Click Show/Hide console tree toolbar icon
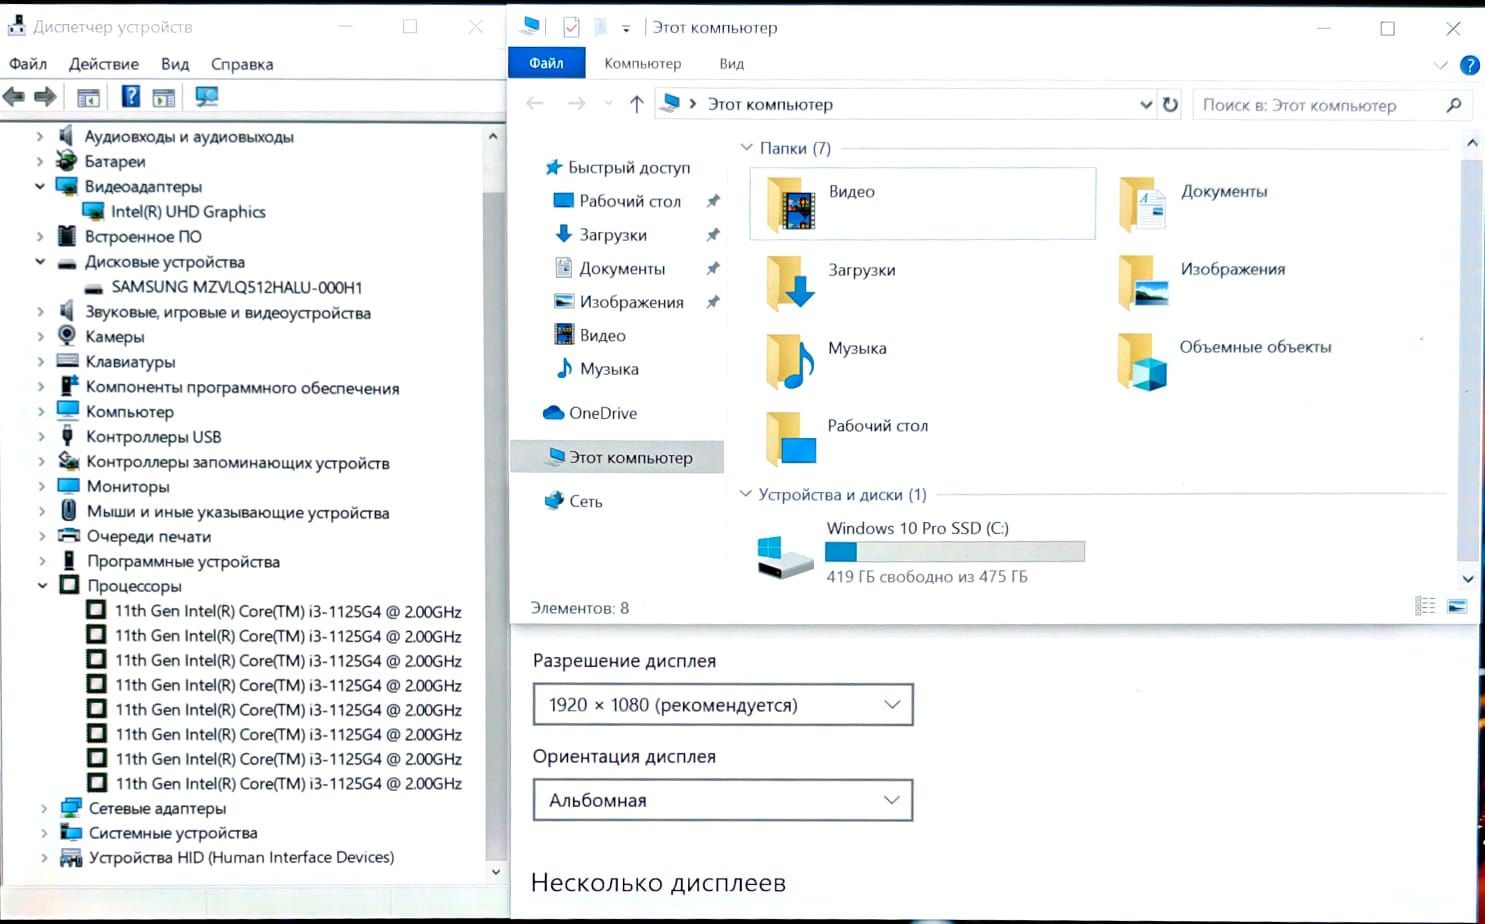This screenshot has width=1485, height=924. 88,97
